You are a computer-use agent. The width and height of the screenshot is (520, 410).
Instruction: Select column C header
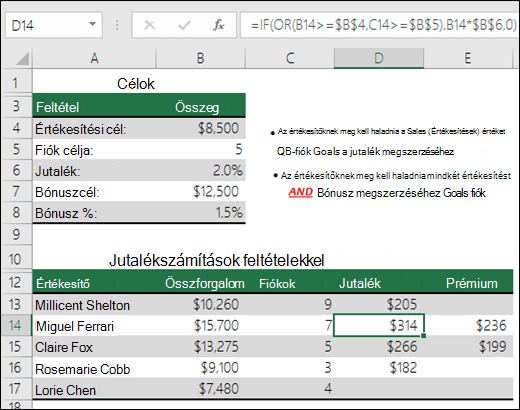tap(290, 58)
